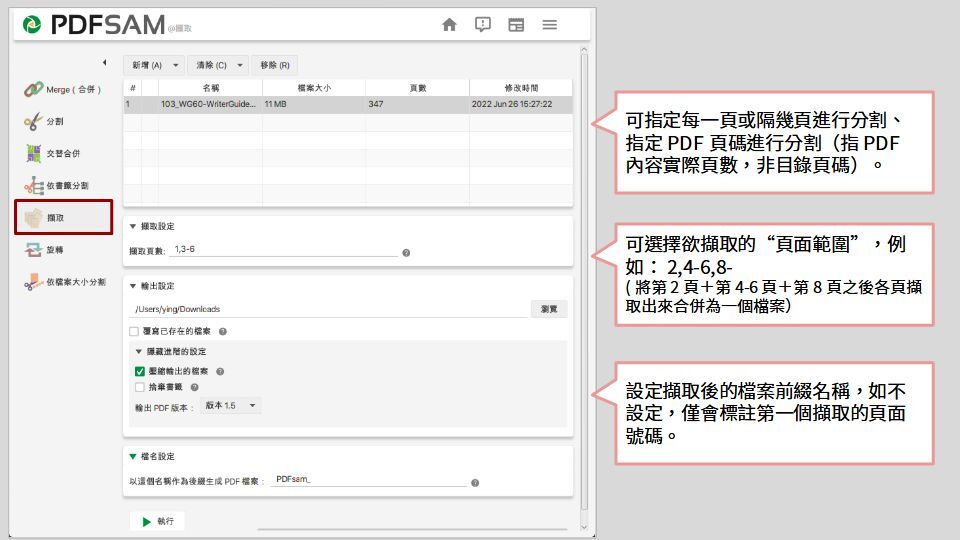Click the 擷取頁數 input field
This screenshot has height=540, width=960.
click(283, 250)
